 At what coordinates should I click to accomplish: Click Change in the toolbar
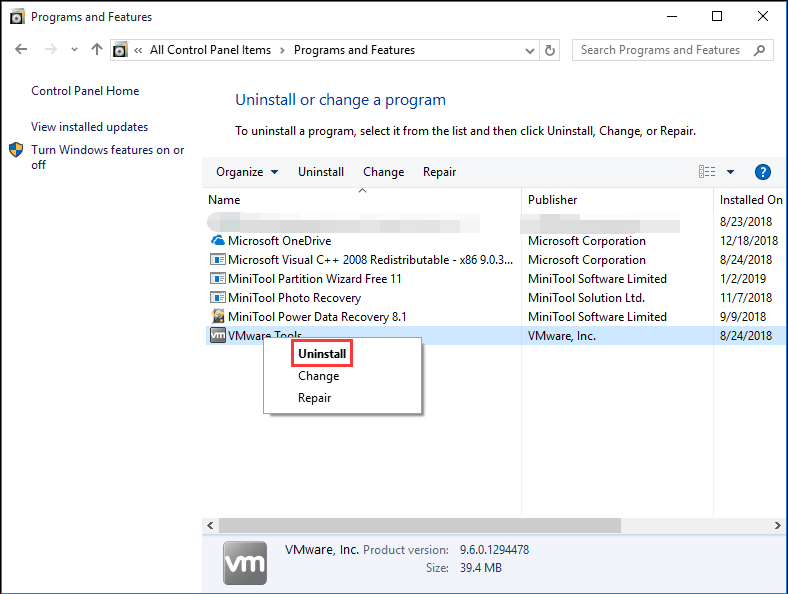pos(383,172)
